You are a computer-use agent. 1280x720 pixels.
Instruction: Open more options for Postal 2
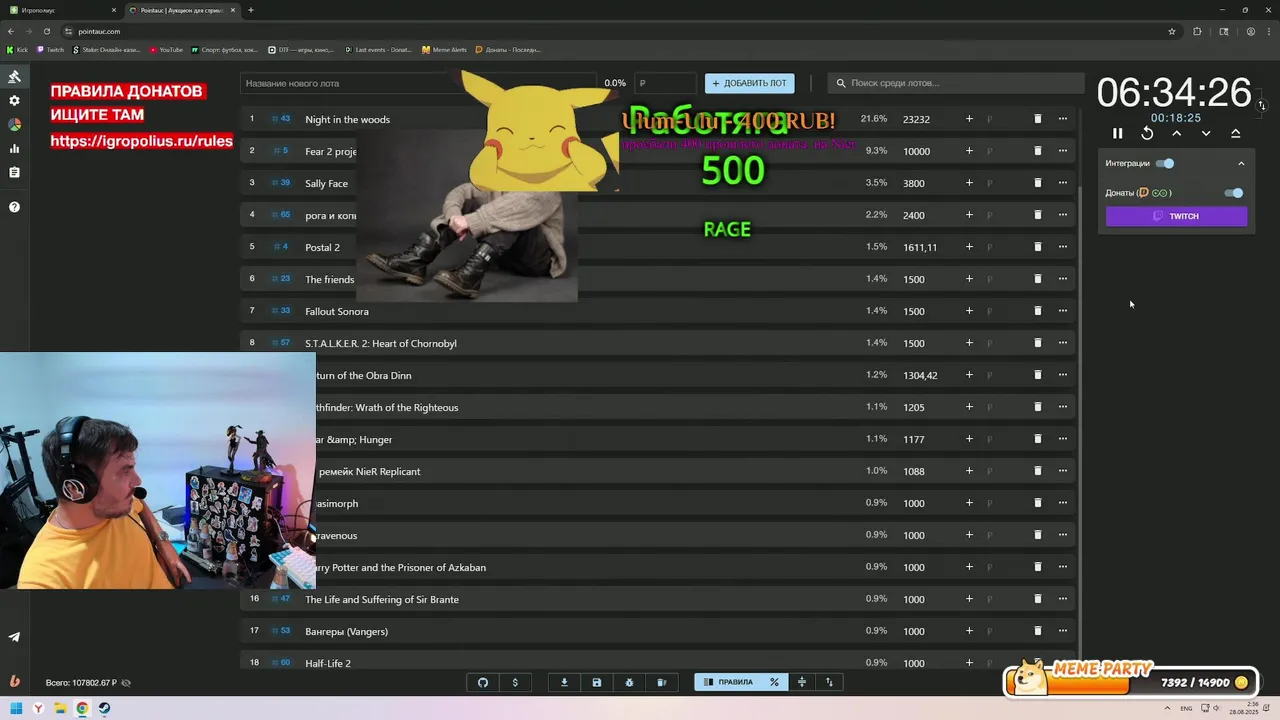(1063, 247)
